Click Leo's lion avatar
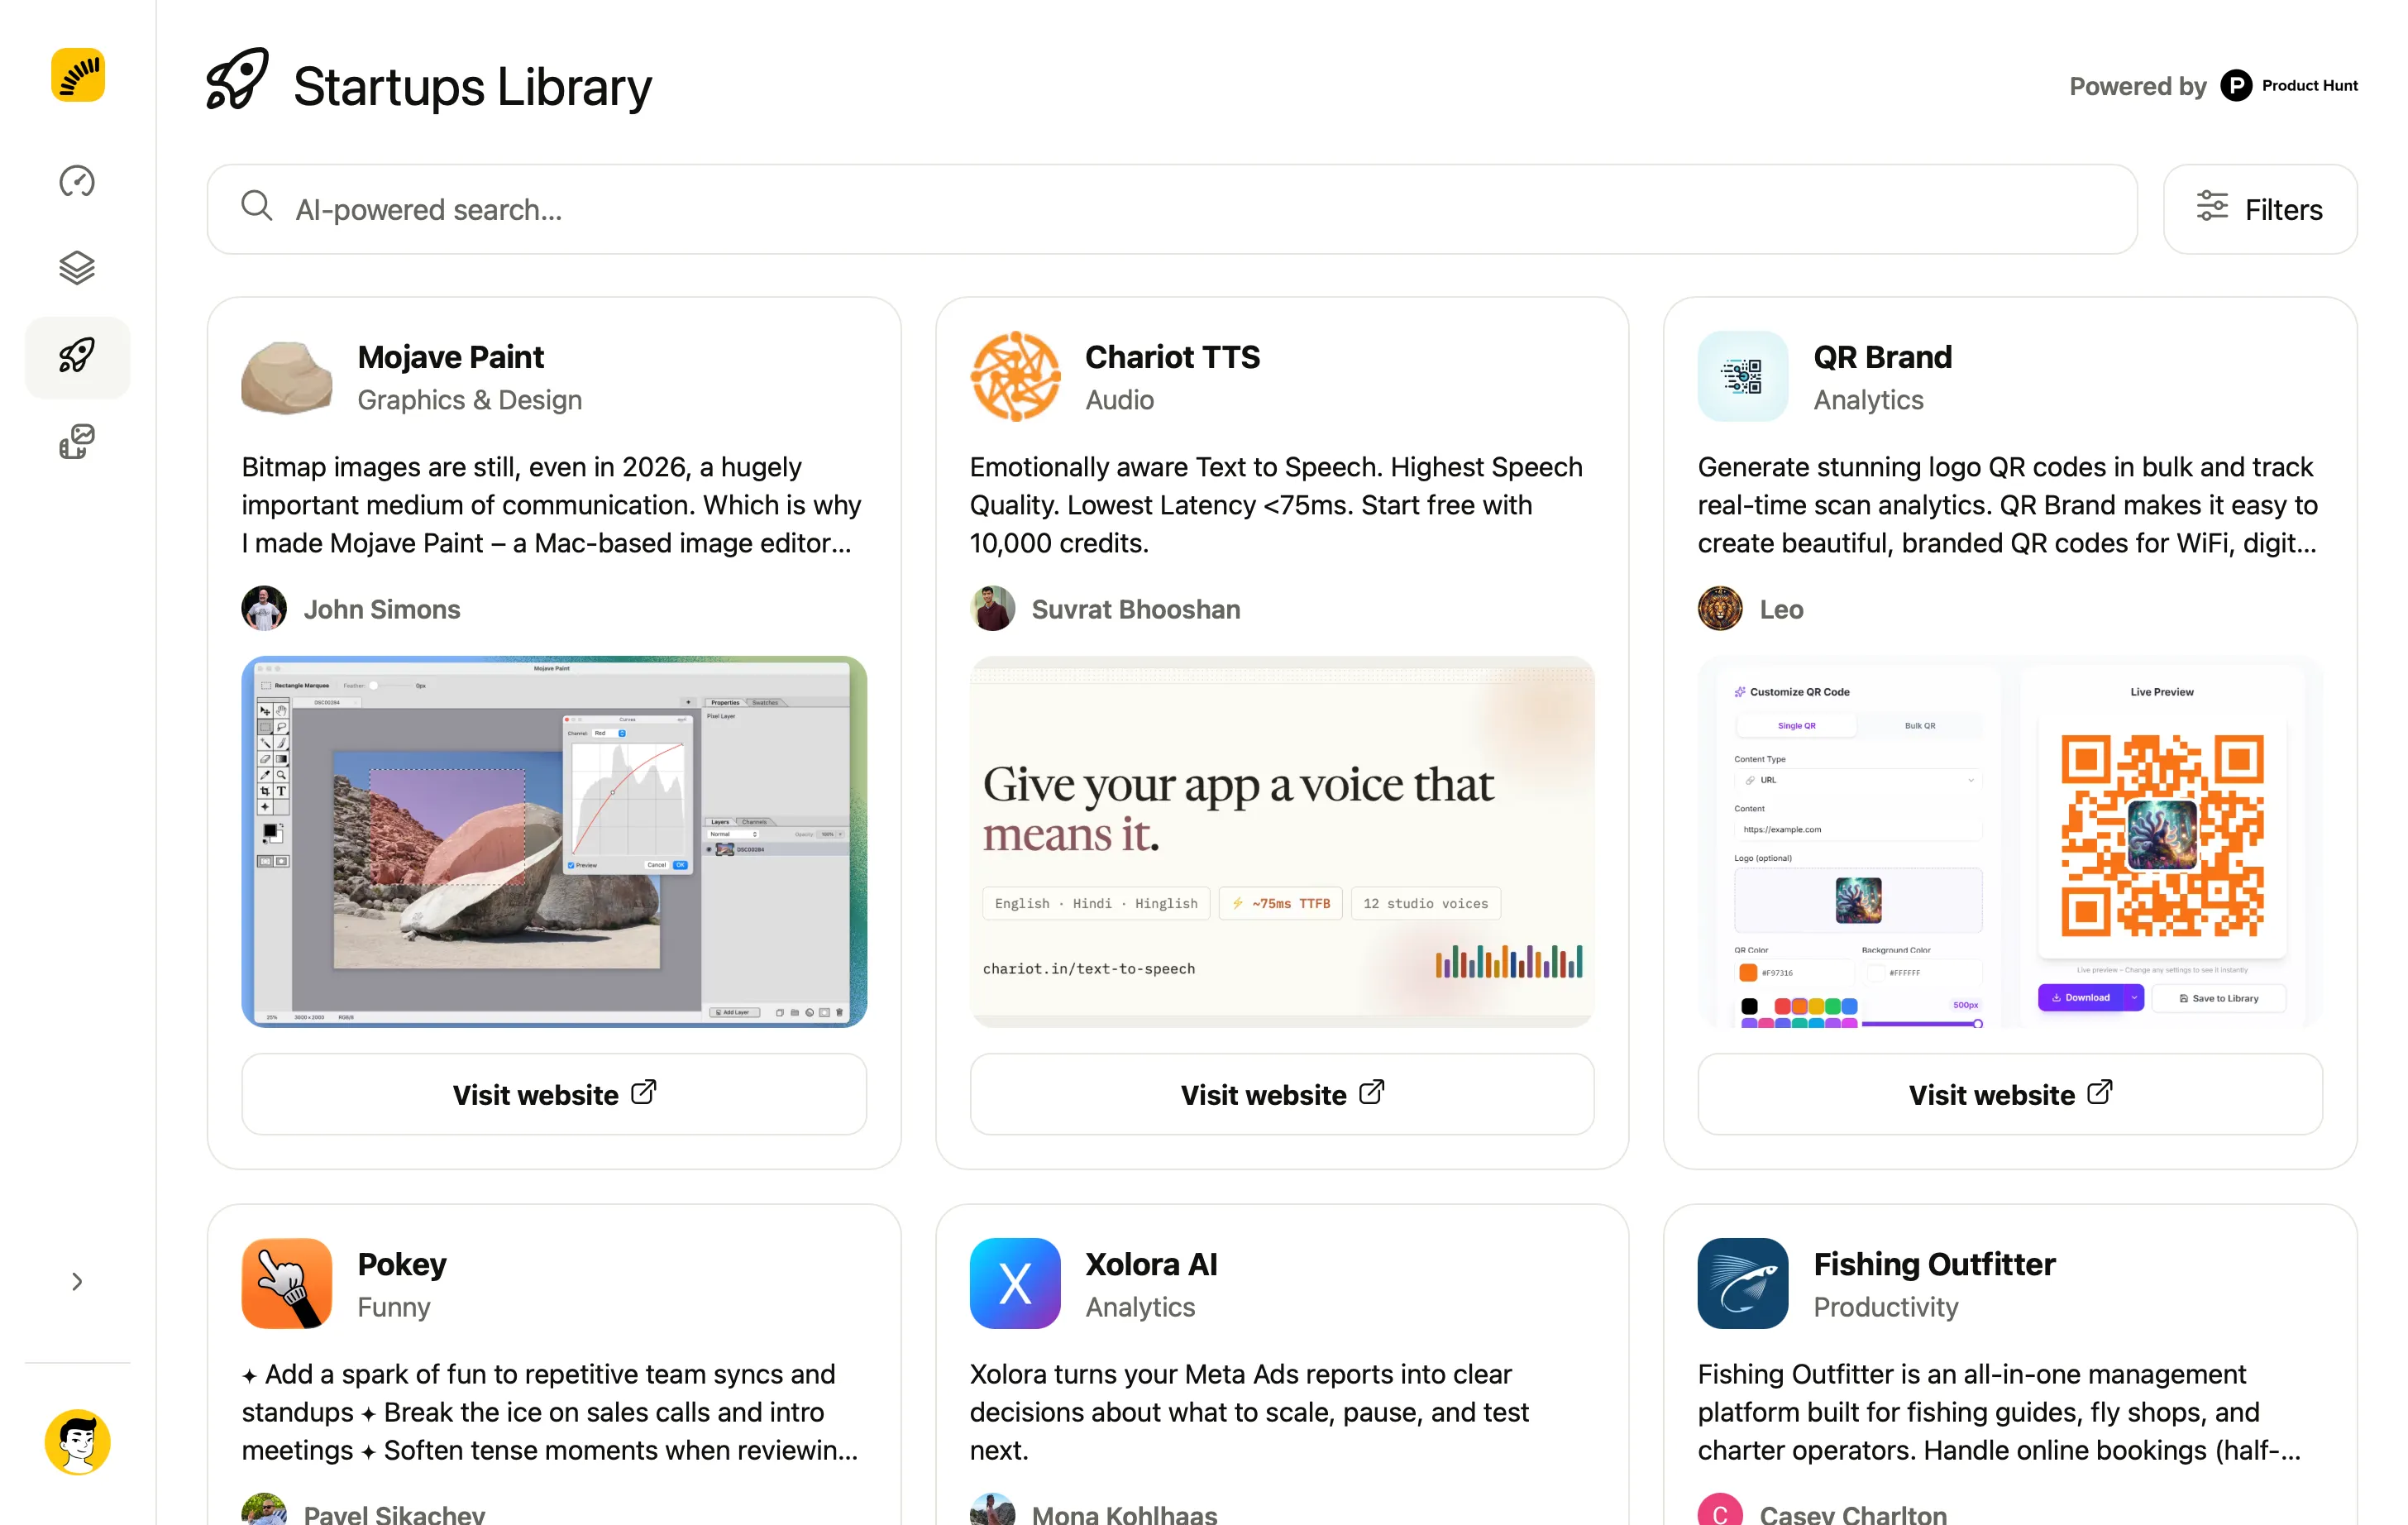The image size is (2408, 1525). (x=1720, y=609)
